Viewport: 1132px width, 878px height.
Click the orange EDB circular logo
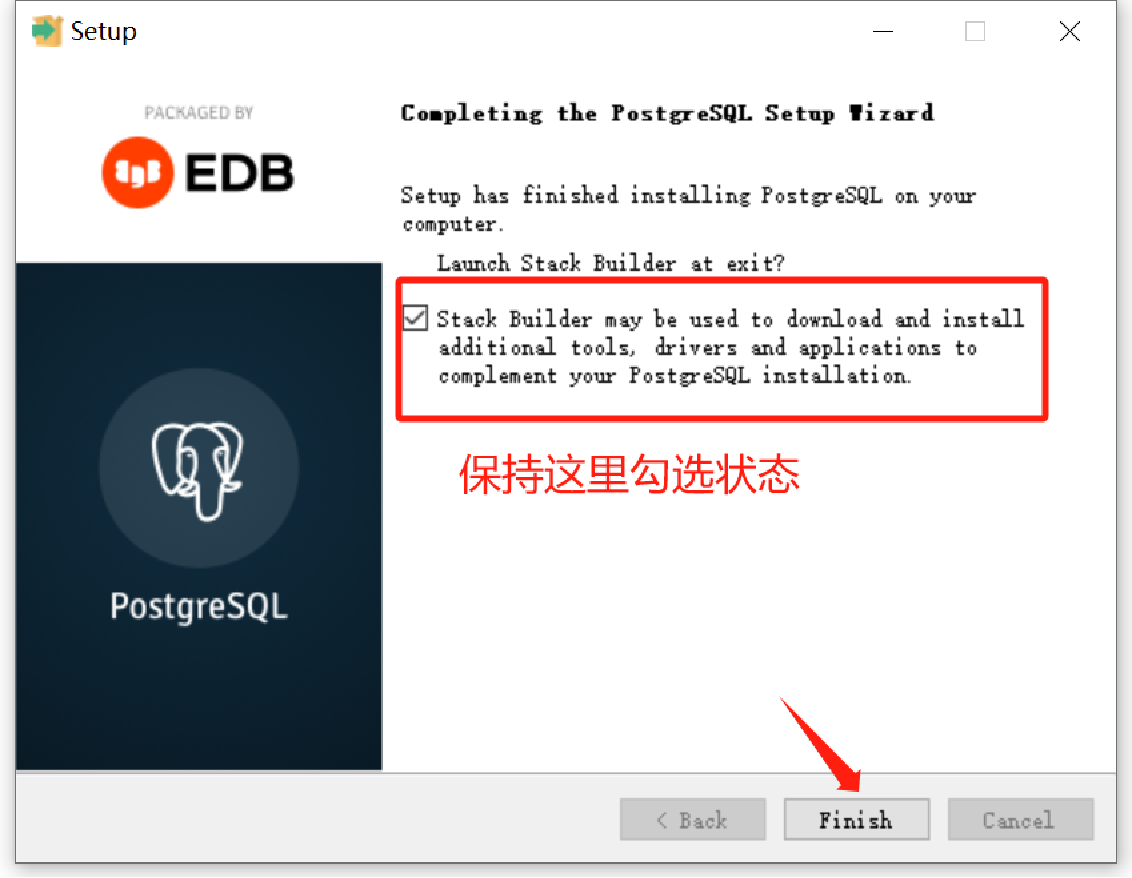(138, 173)
